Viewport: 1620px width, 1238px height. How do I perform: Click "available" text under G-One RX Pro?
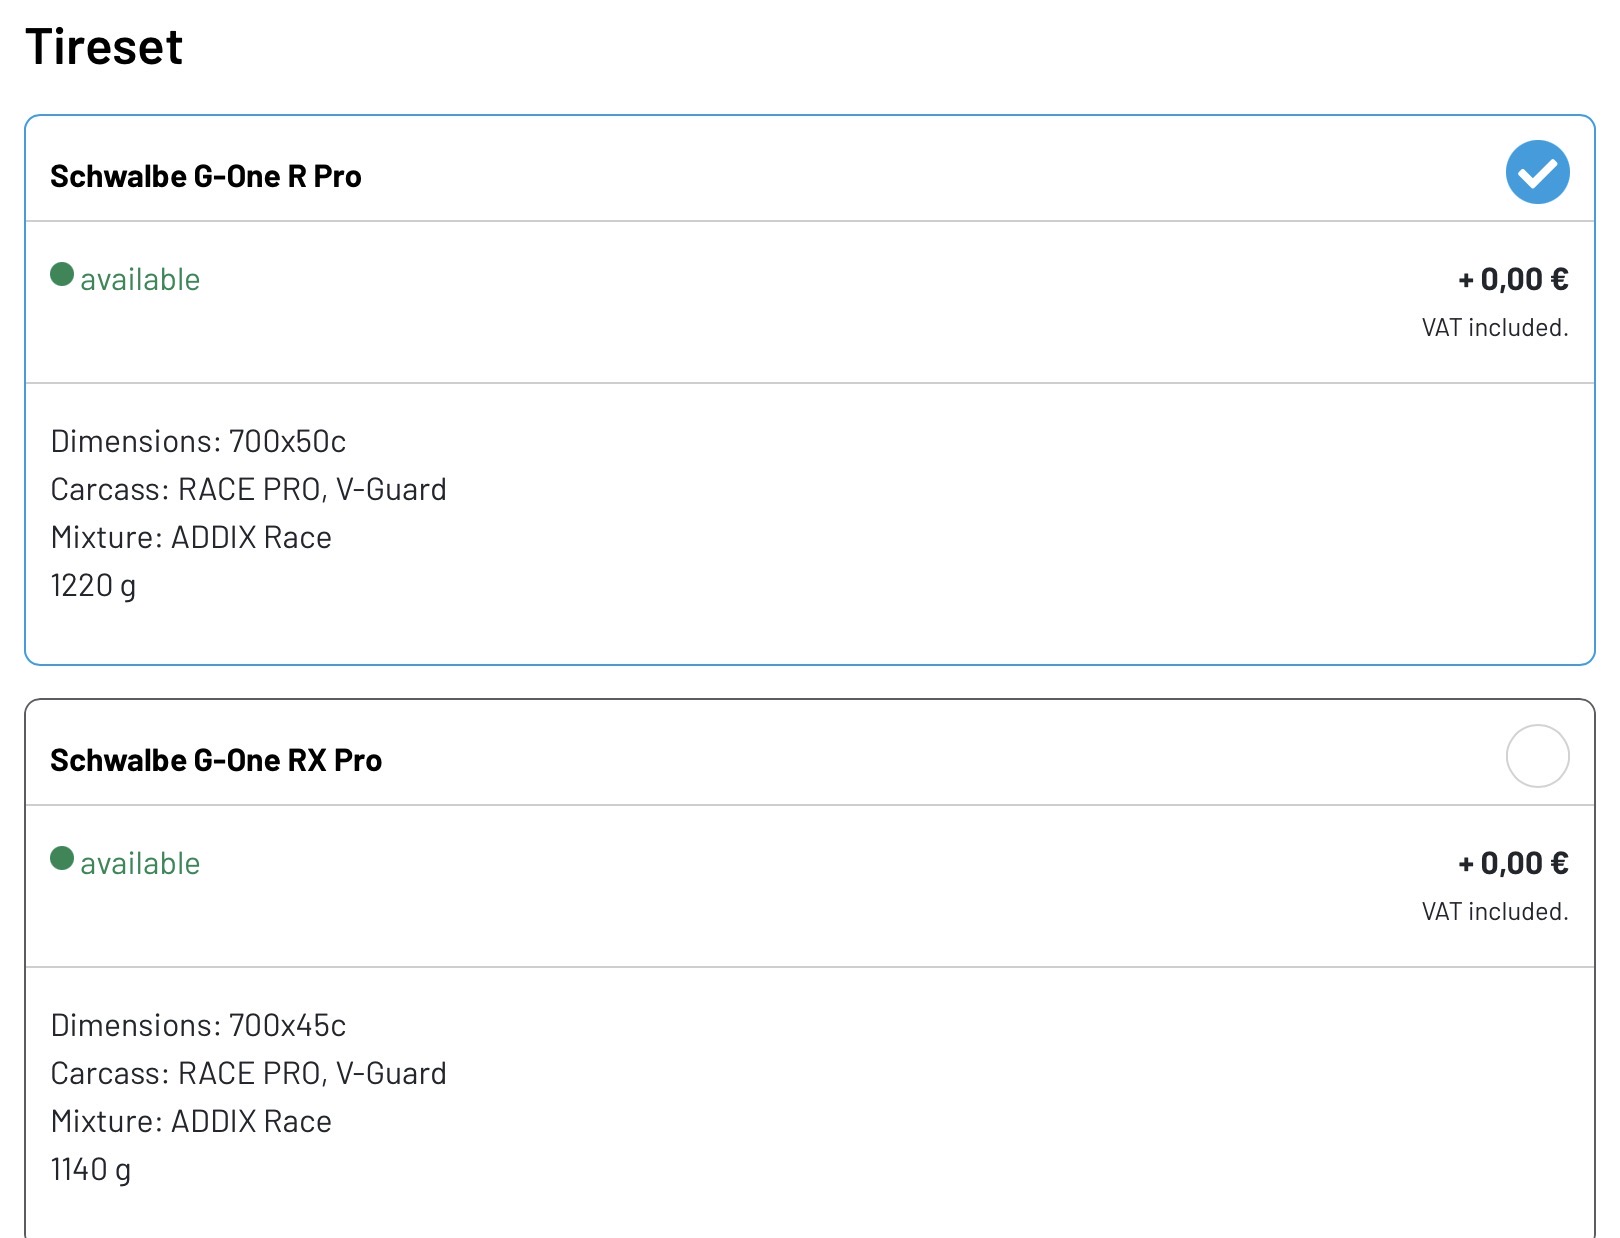[140, 864]
